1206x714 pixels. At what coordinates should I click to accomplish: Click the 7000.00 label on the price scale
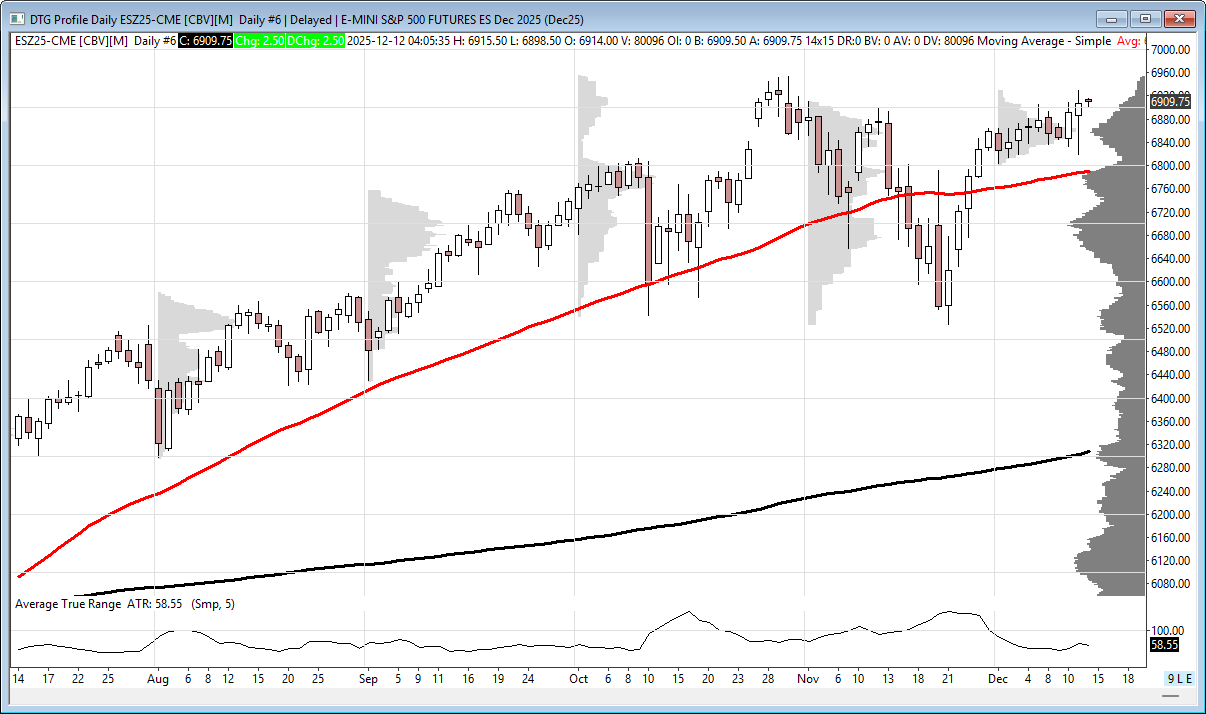click(1169, 50)
